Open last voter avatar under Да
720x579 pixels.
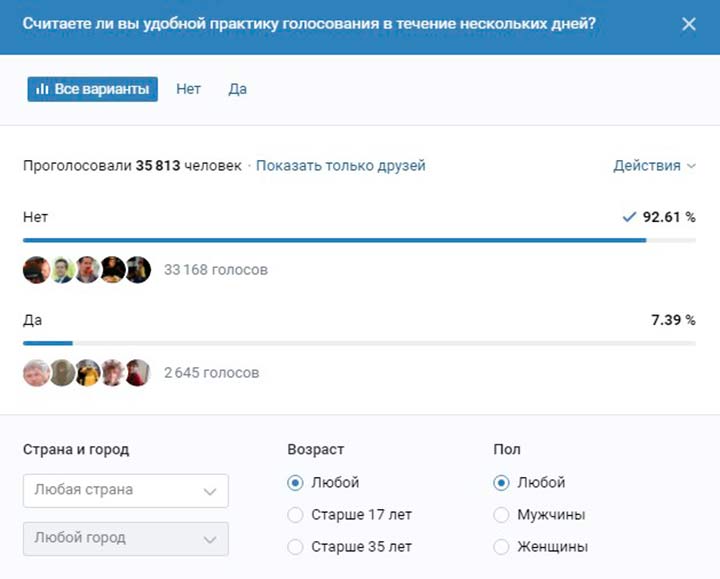[138, 372]
